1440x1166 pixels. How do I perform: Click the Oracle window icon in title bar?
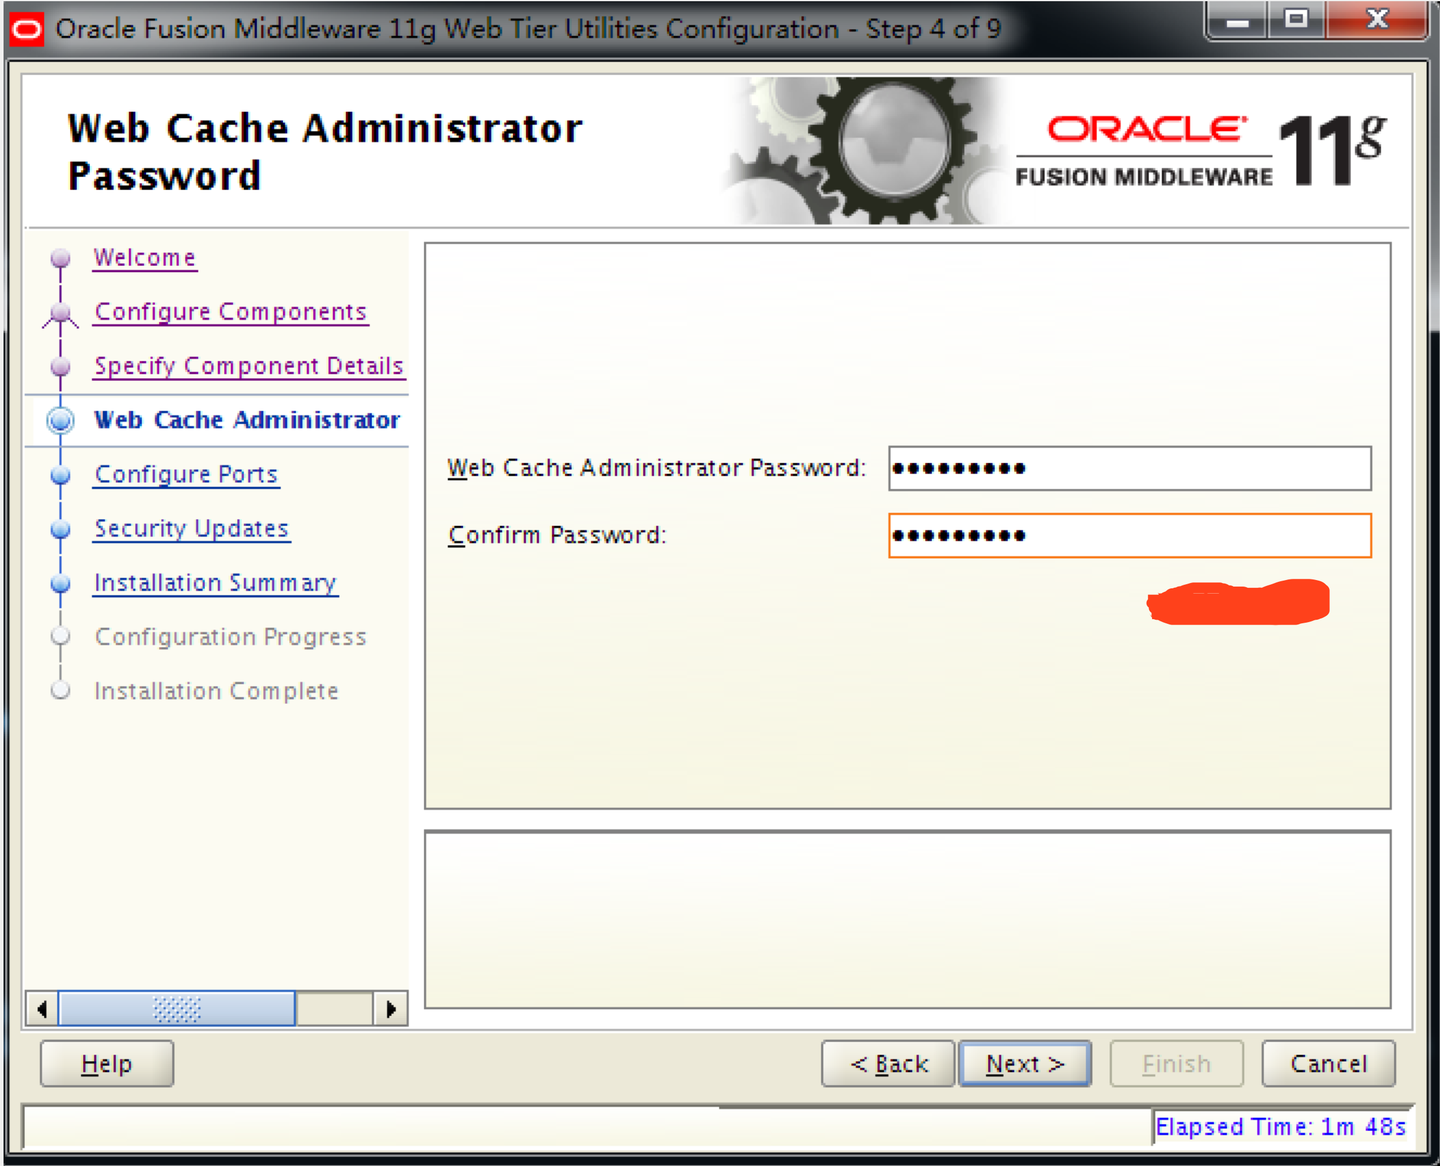(x=26, y=29)
